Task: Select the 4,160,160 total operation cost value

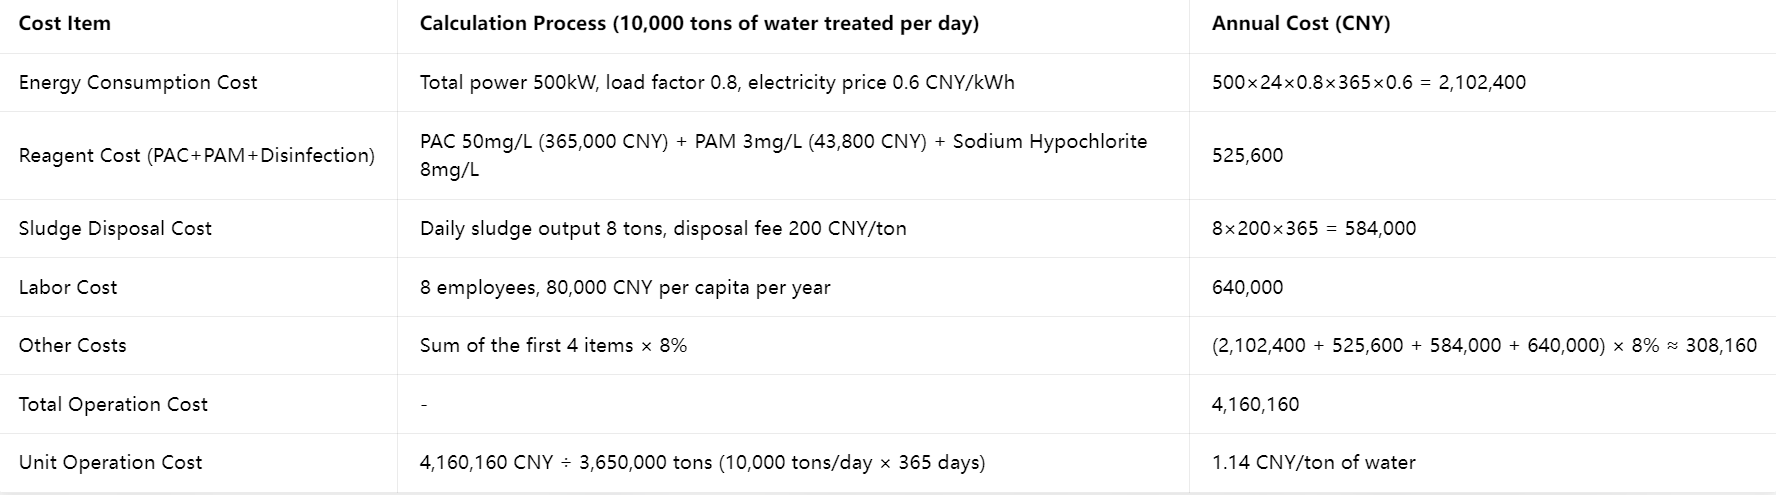Action: (x=1255, y=405)
